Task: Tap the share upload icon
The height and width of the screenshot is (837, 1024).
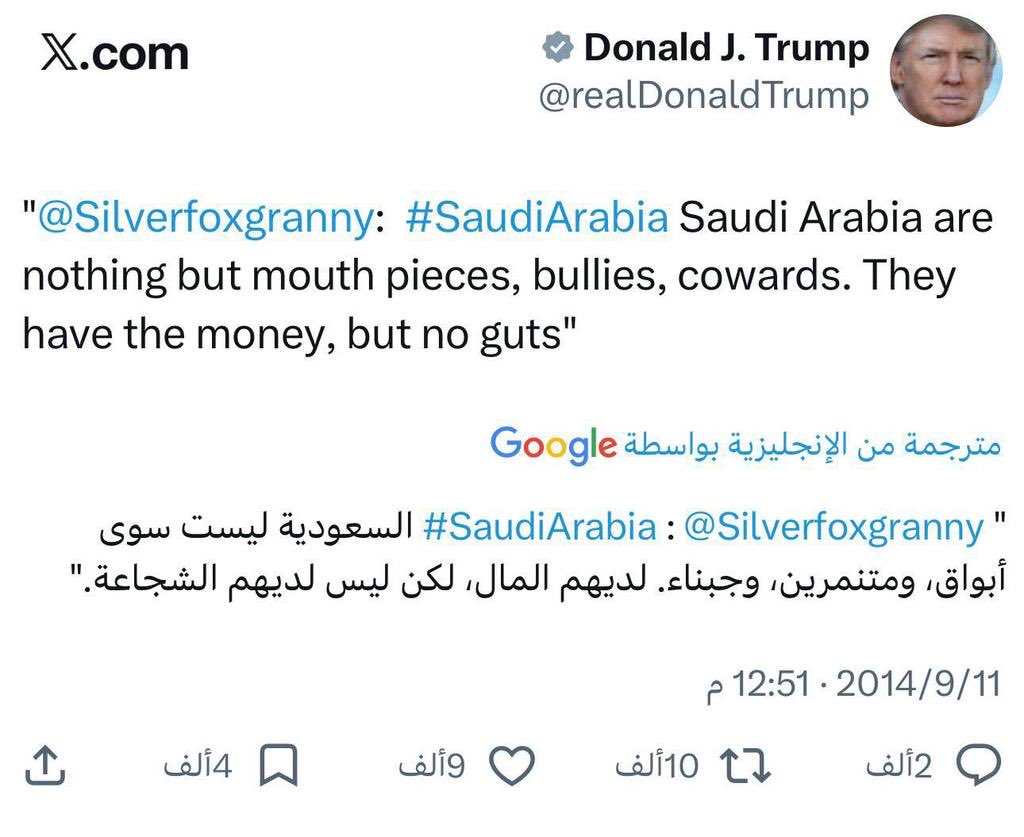Action: 45,765
